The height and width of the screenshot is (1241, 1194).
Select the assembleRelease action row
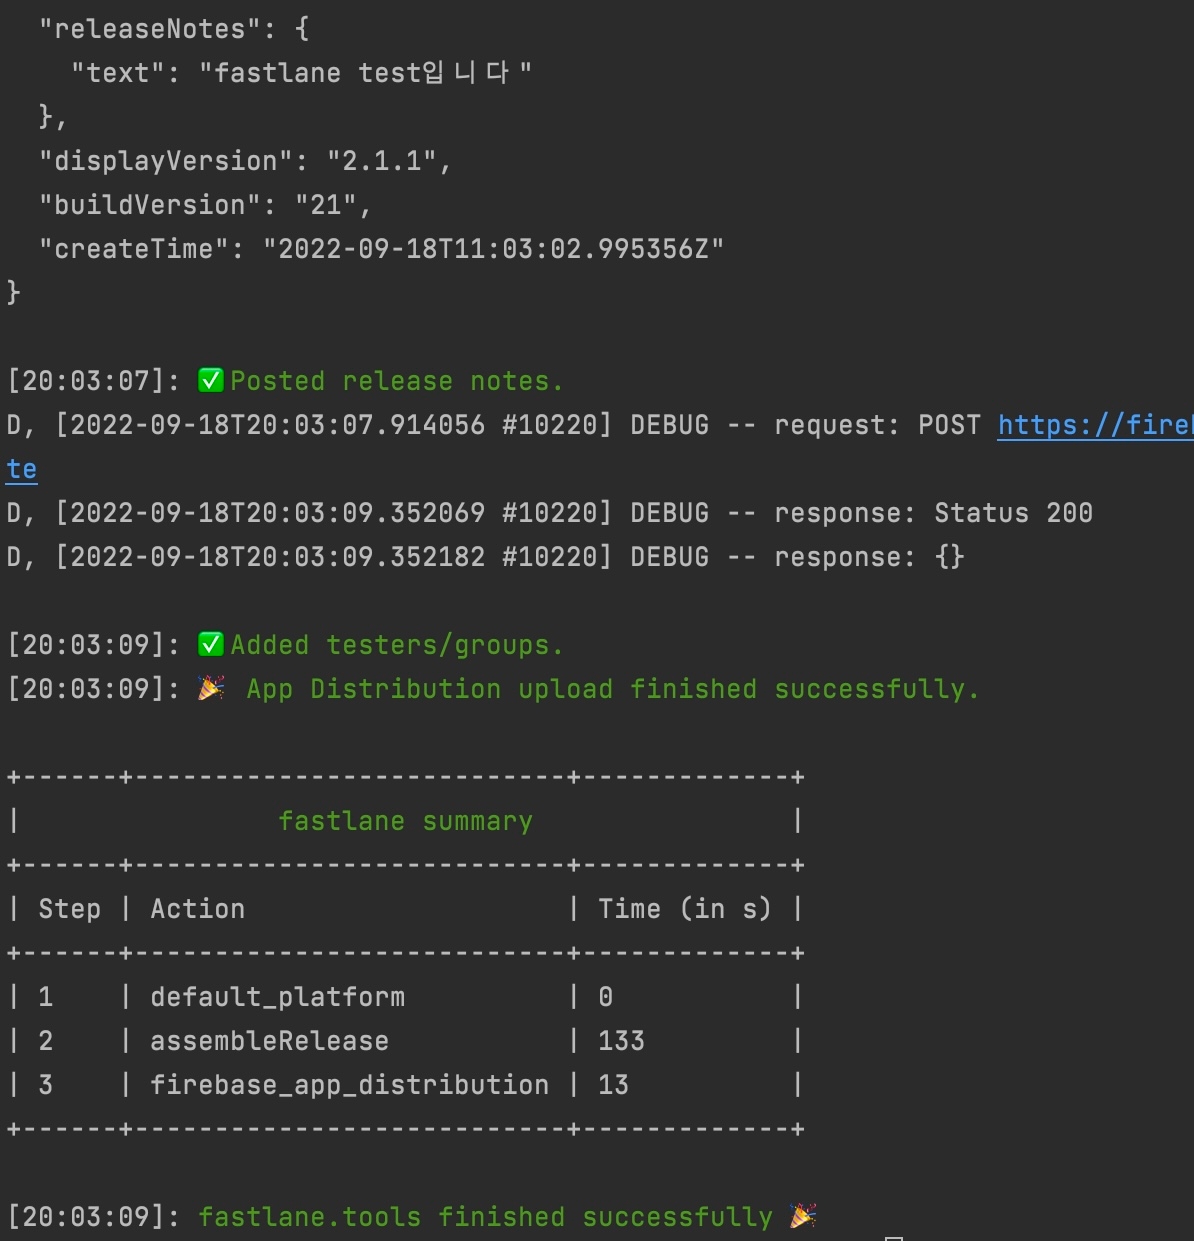point(269,1041)
